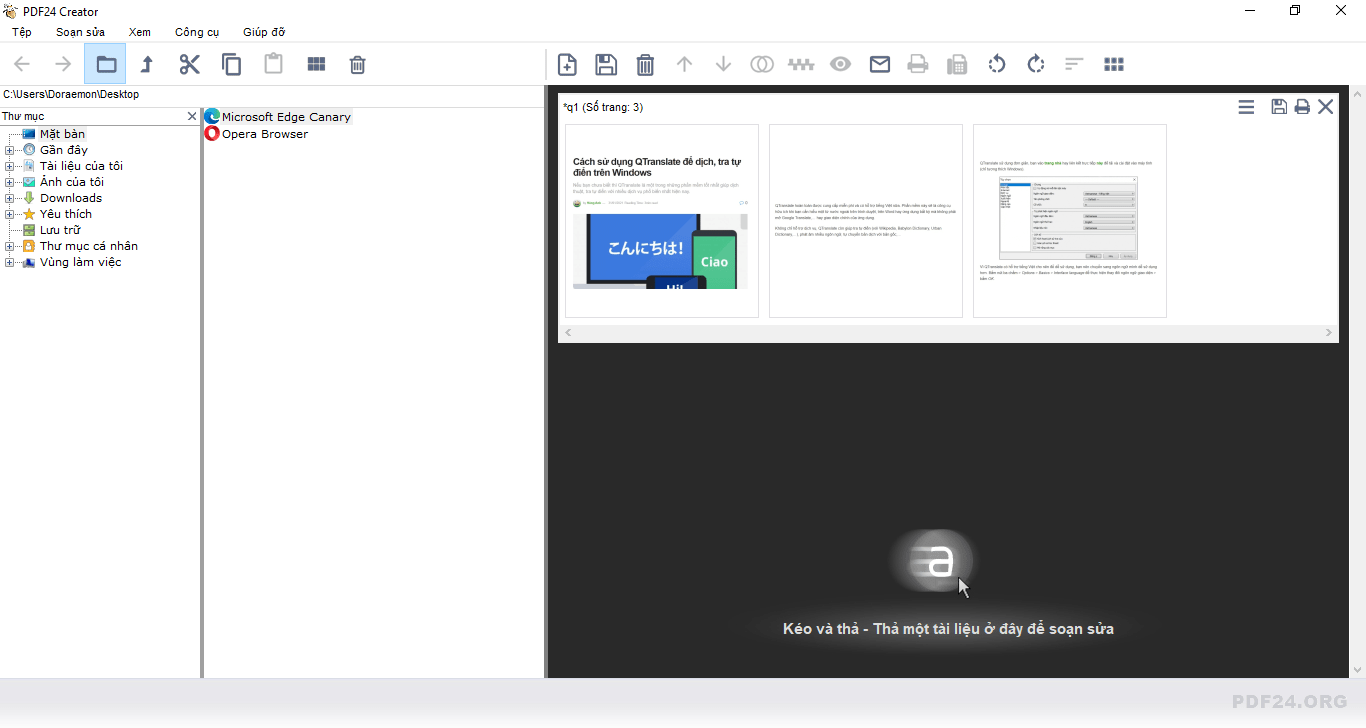The image size is (1366, 728).
Task: Rotate pages counterclockwise
Action: (996, 64)
